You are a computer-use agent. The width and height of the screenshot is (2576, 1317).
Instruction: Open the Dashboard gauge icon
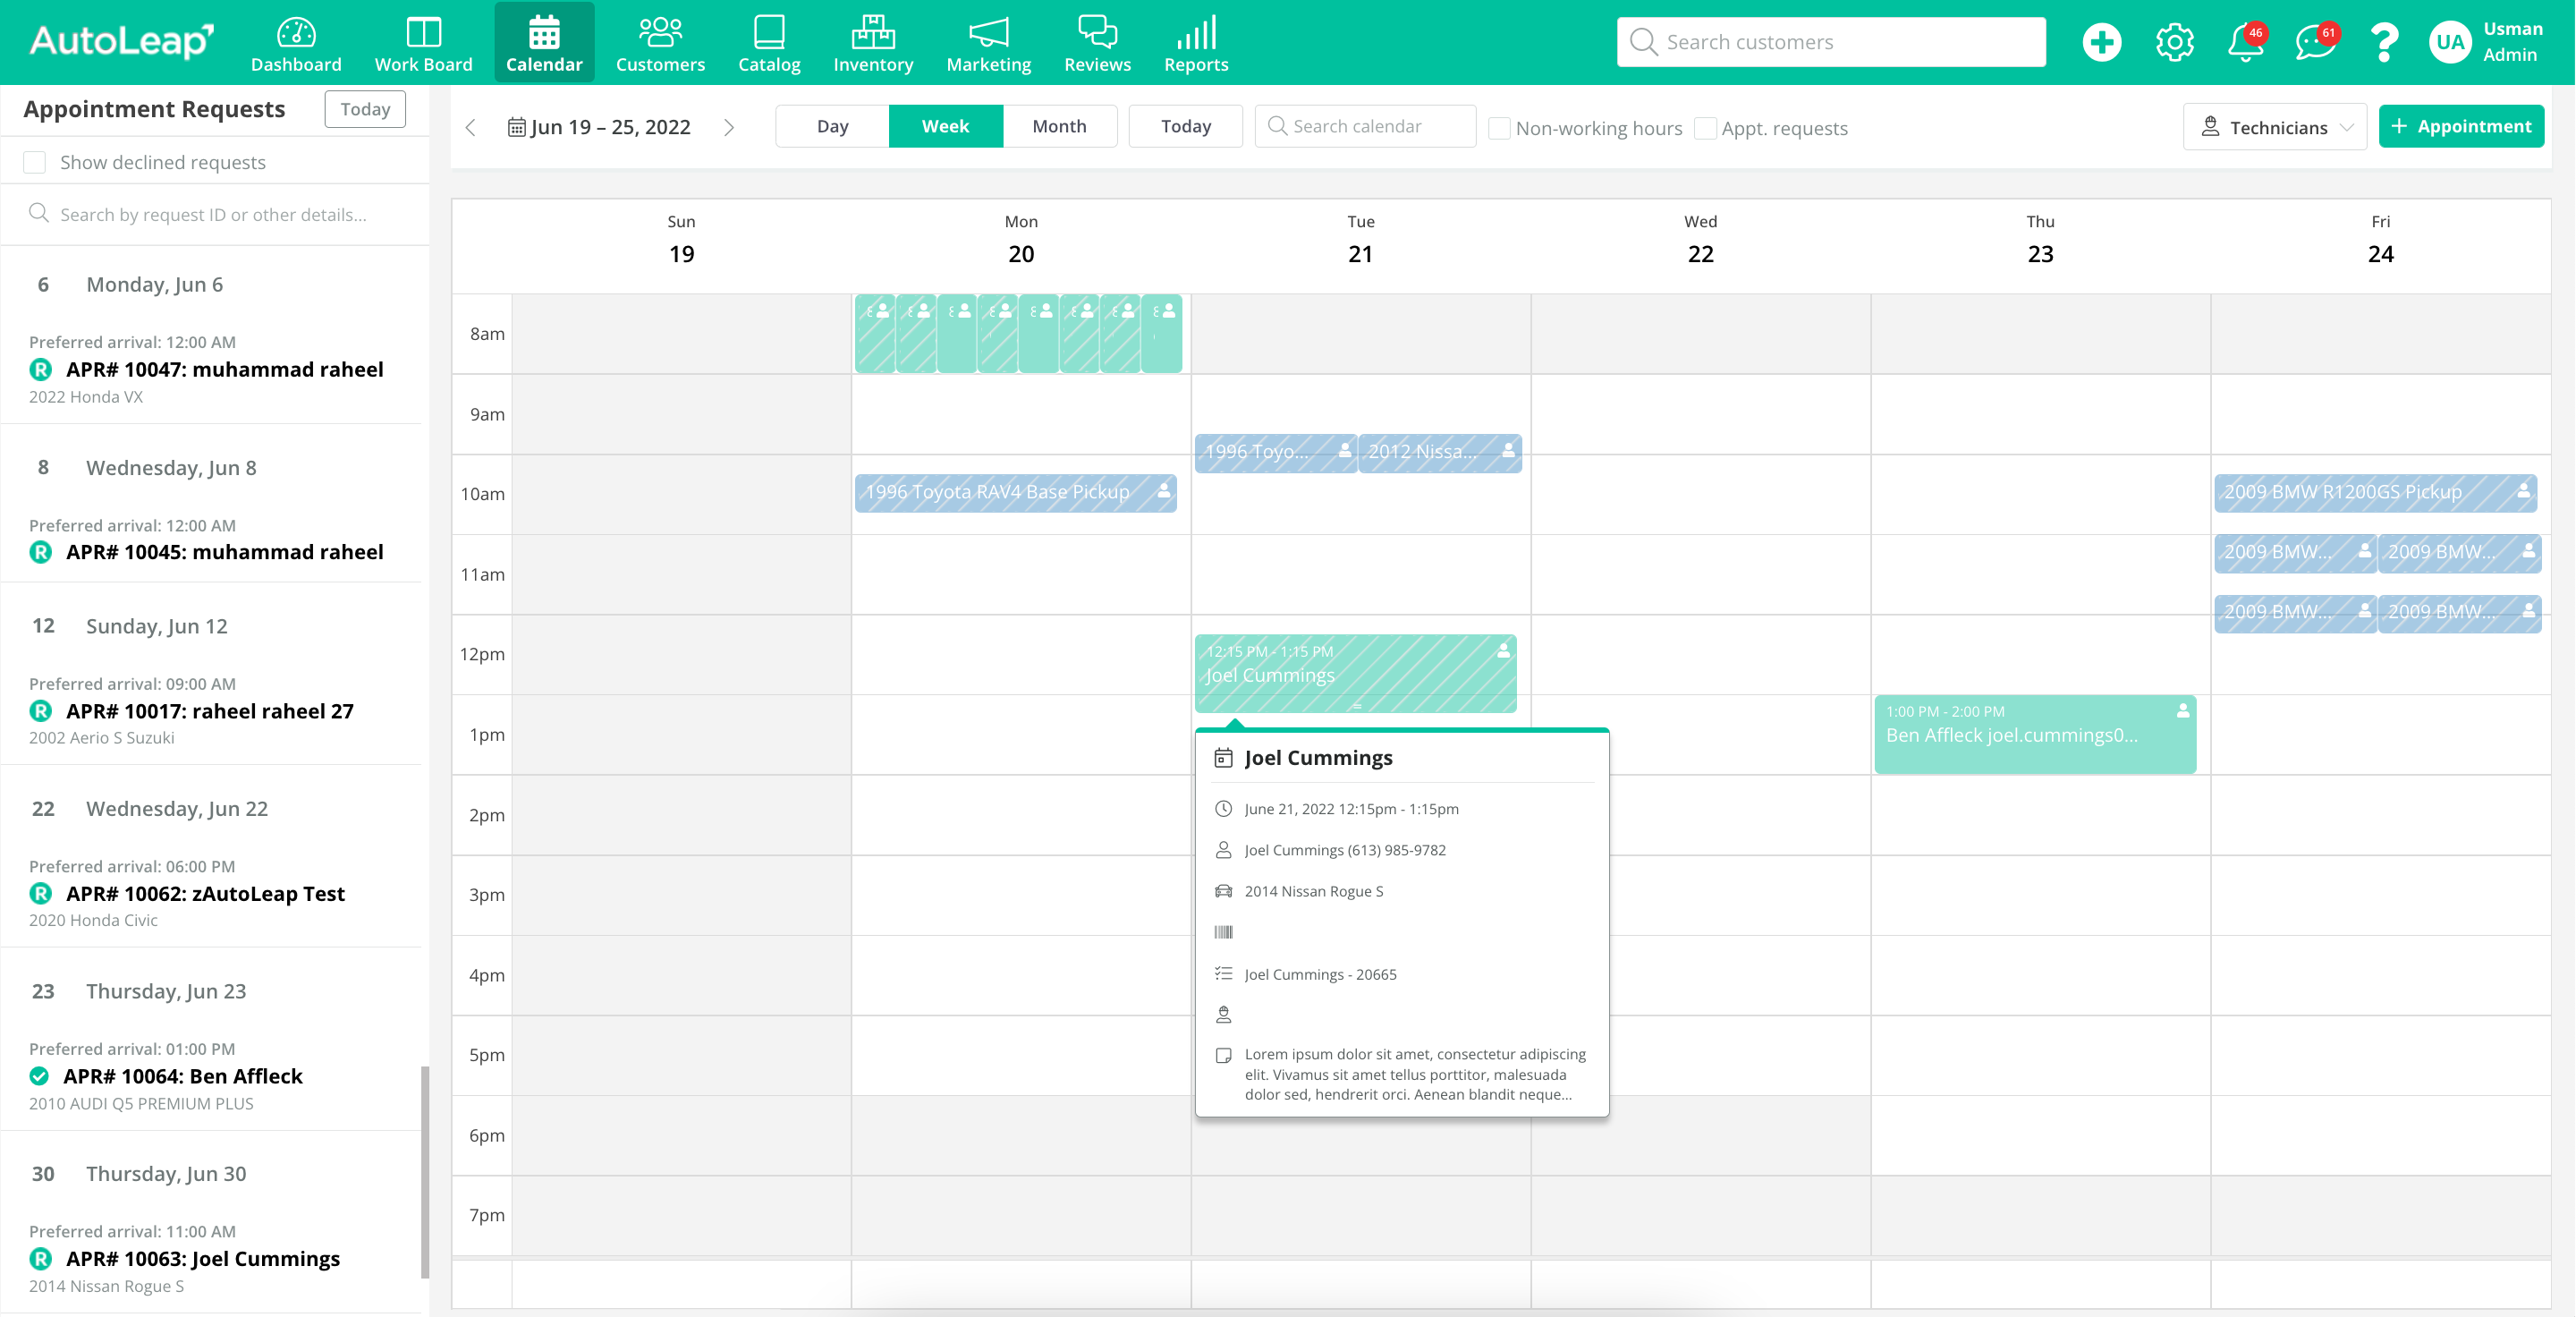click(x=296, y=34)
